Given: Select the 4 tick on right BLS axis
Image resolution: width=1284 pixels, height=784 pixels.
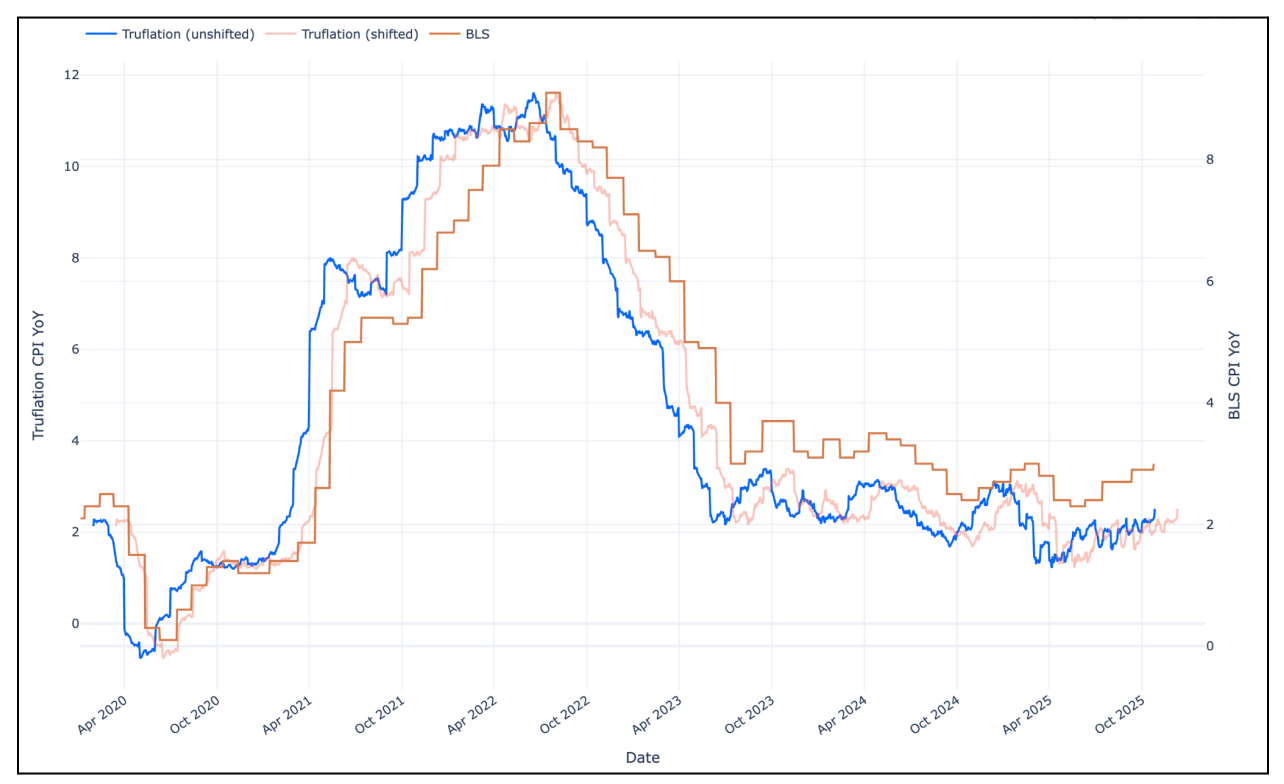Looking at the screenshot, I should (x=1210, y=403).
